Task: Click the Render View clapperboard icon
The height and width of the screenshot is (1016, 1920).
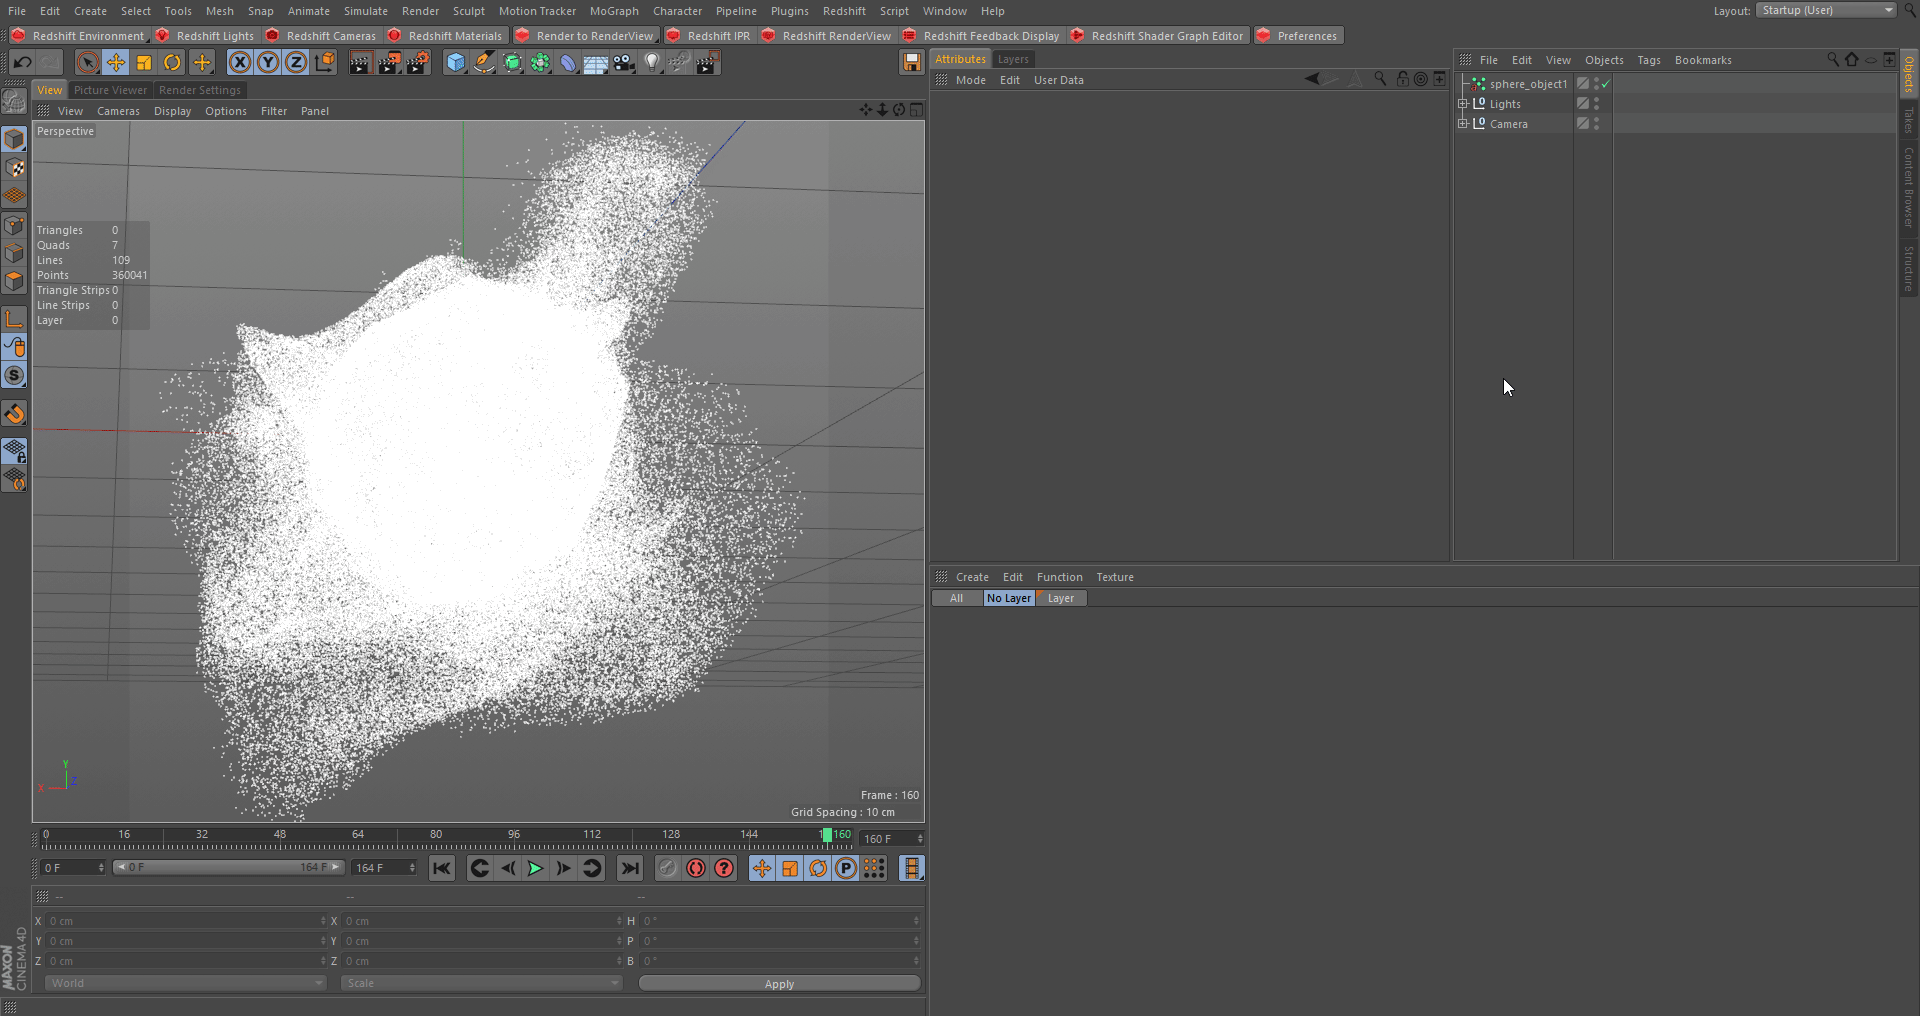Action: coord(360,62)
